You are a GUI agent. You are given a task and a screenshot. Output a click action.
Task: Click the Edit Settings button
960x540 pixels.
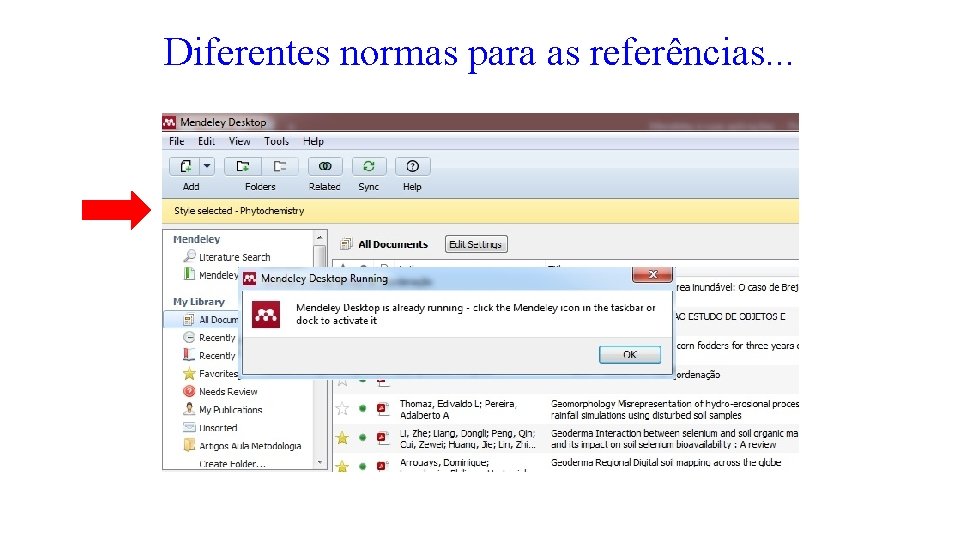click(476, 244)
